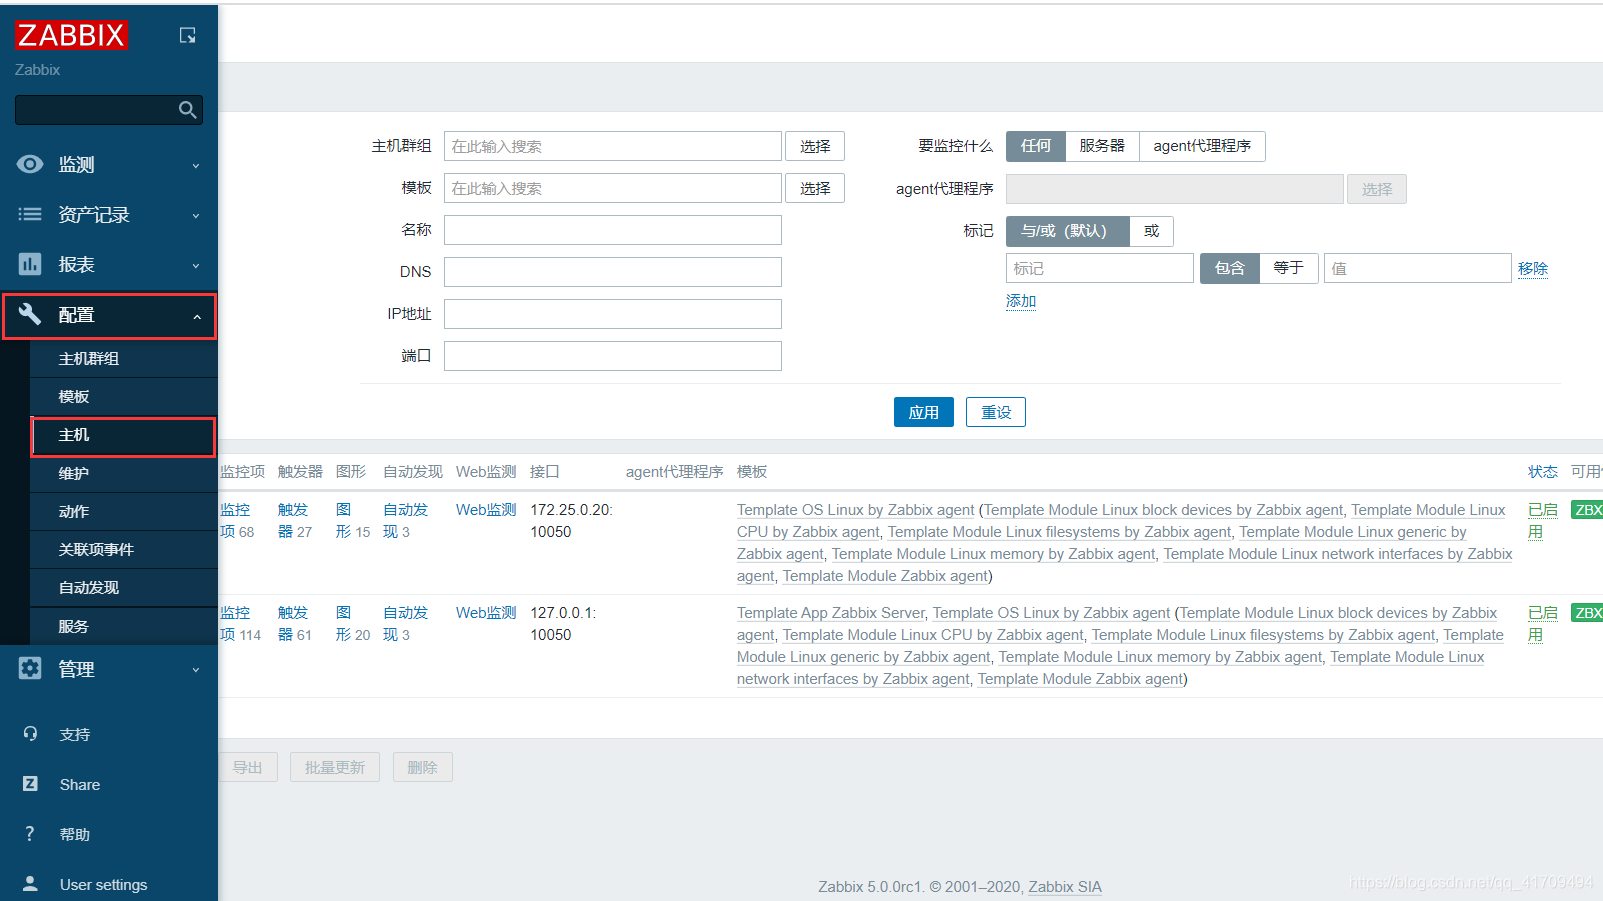1603x901 pixels.
Task: Click the user icon for User settings
Action: 30,884
